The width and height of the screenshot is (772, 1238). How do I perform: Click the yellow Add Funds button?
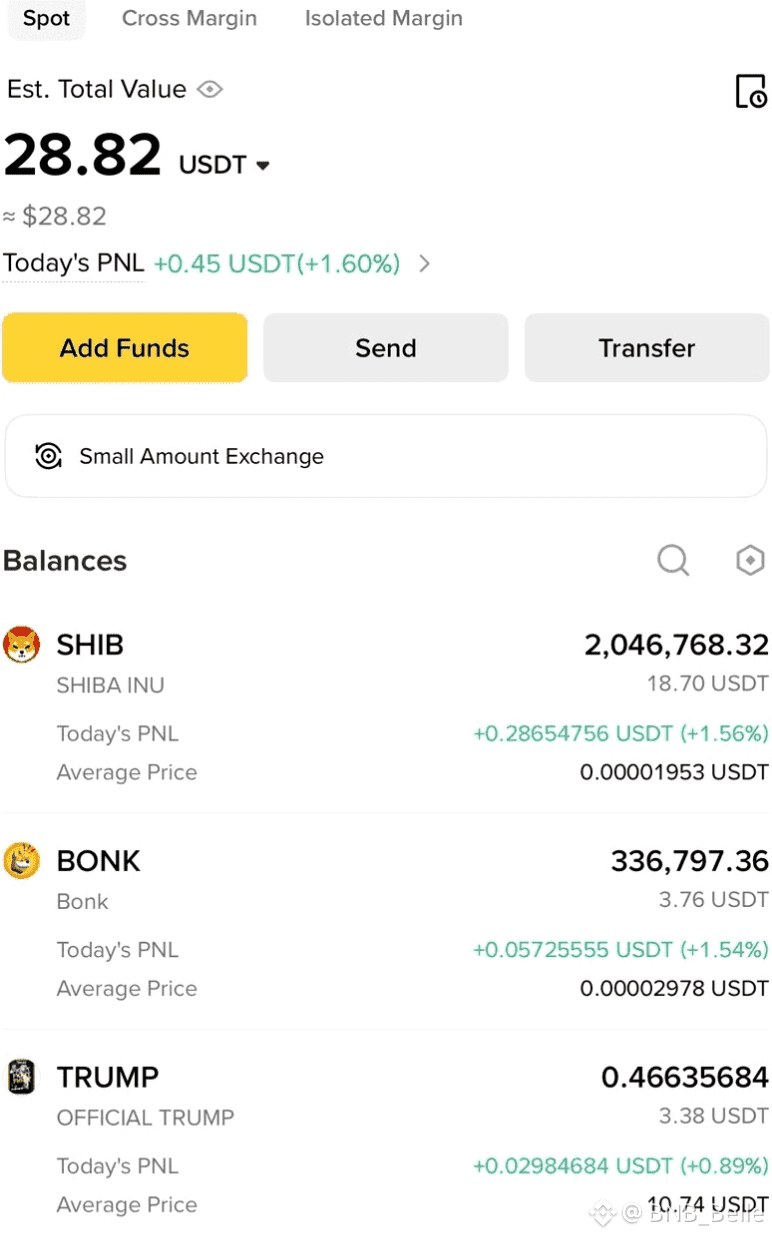(125, 348)
